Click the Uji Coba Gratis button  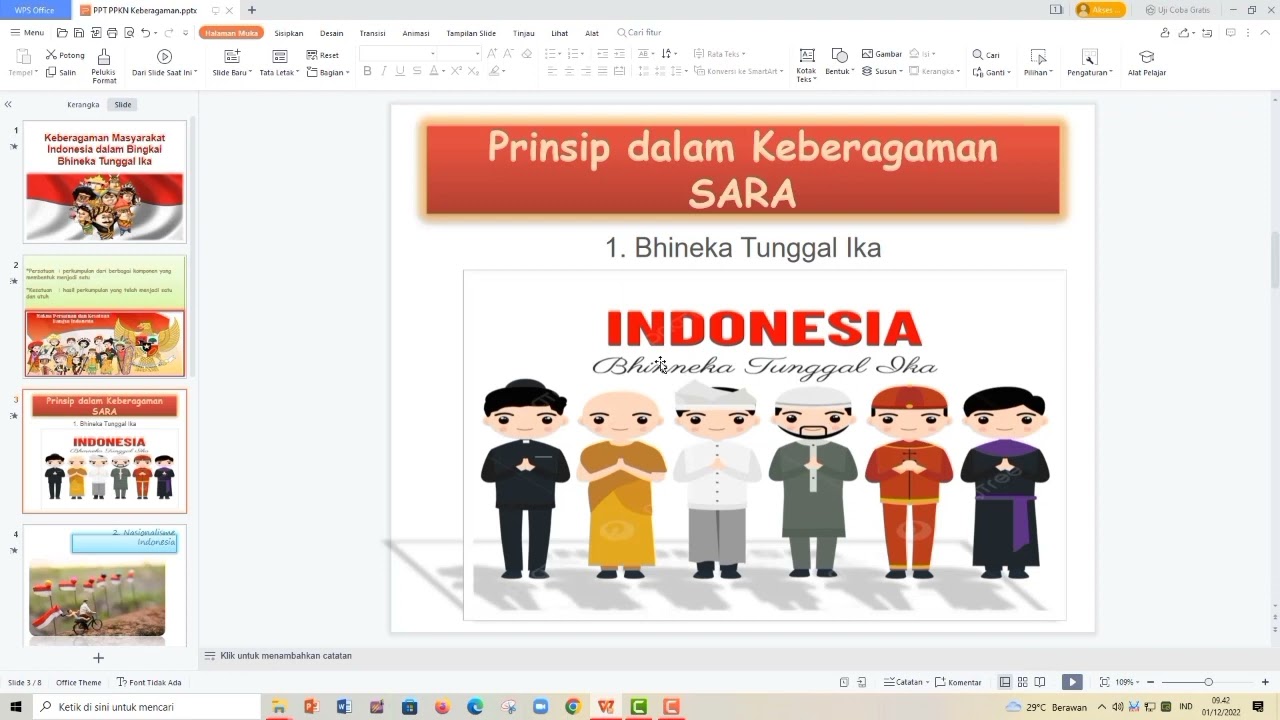[1178, 10]
